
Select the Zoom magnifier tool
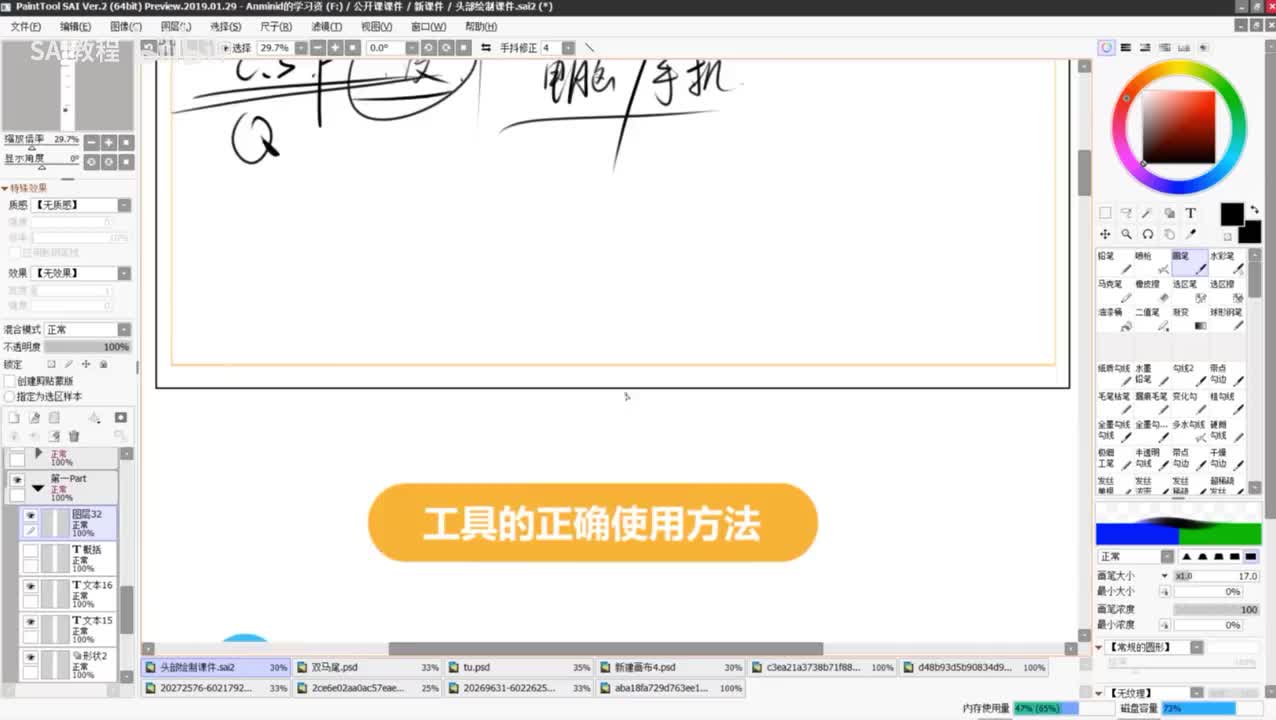(1126, 234)
